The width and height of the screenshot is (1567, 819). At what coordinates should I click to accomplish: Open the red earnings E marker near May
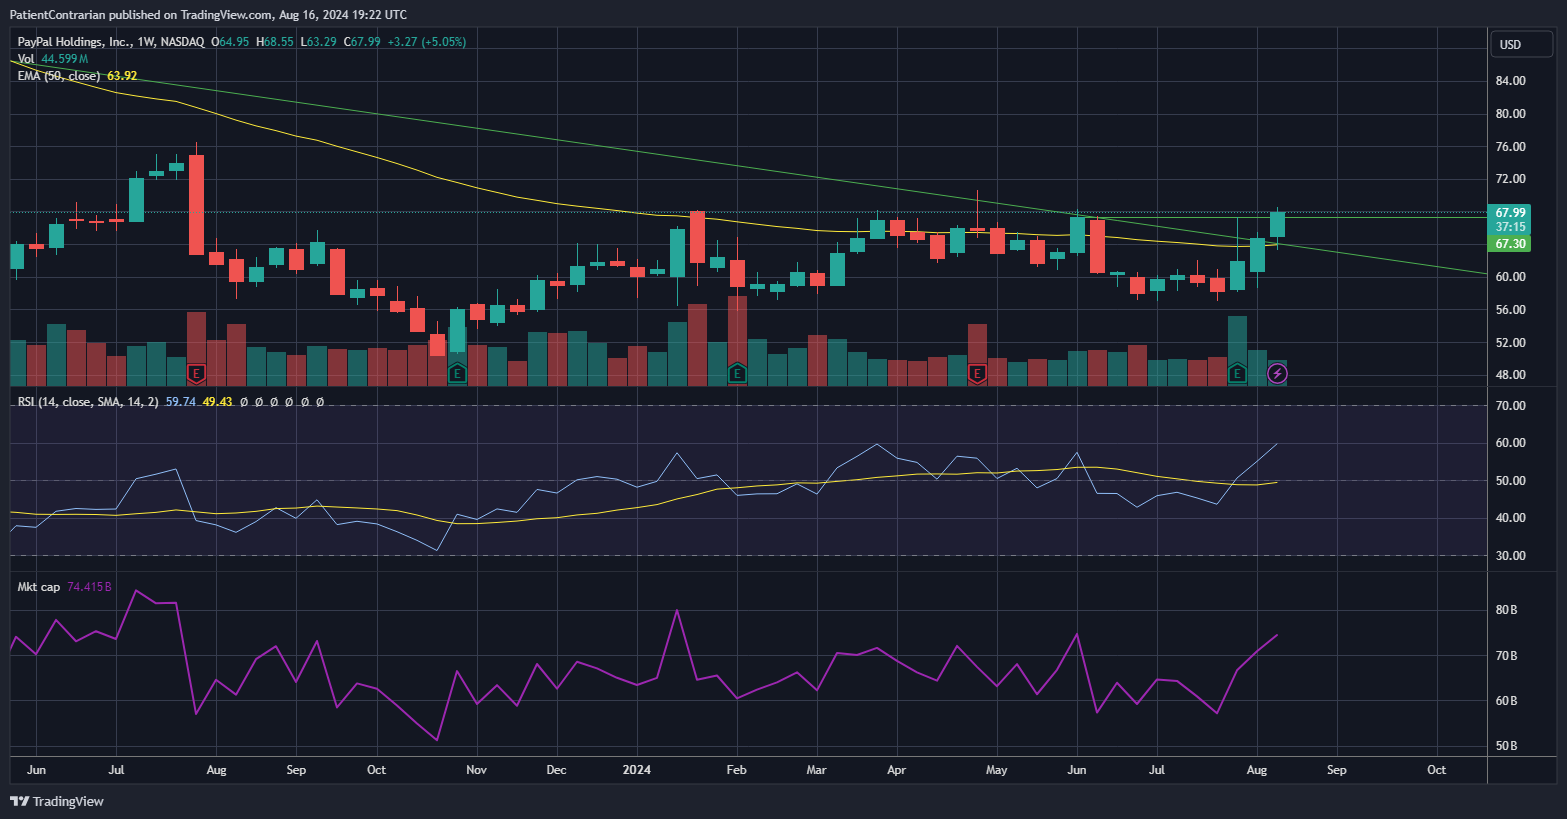977,374
